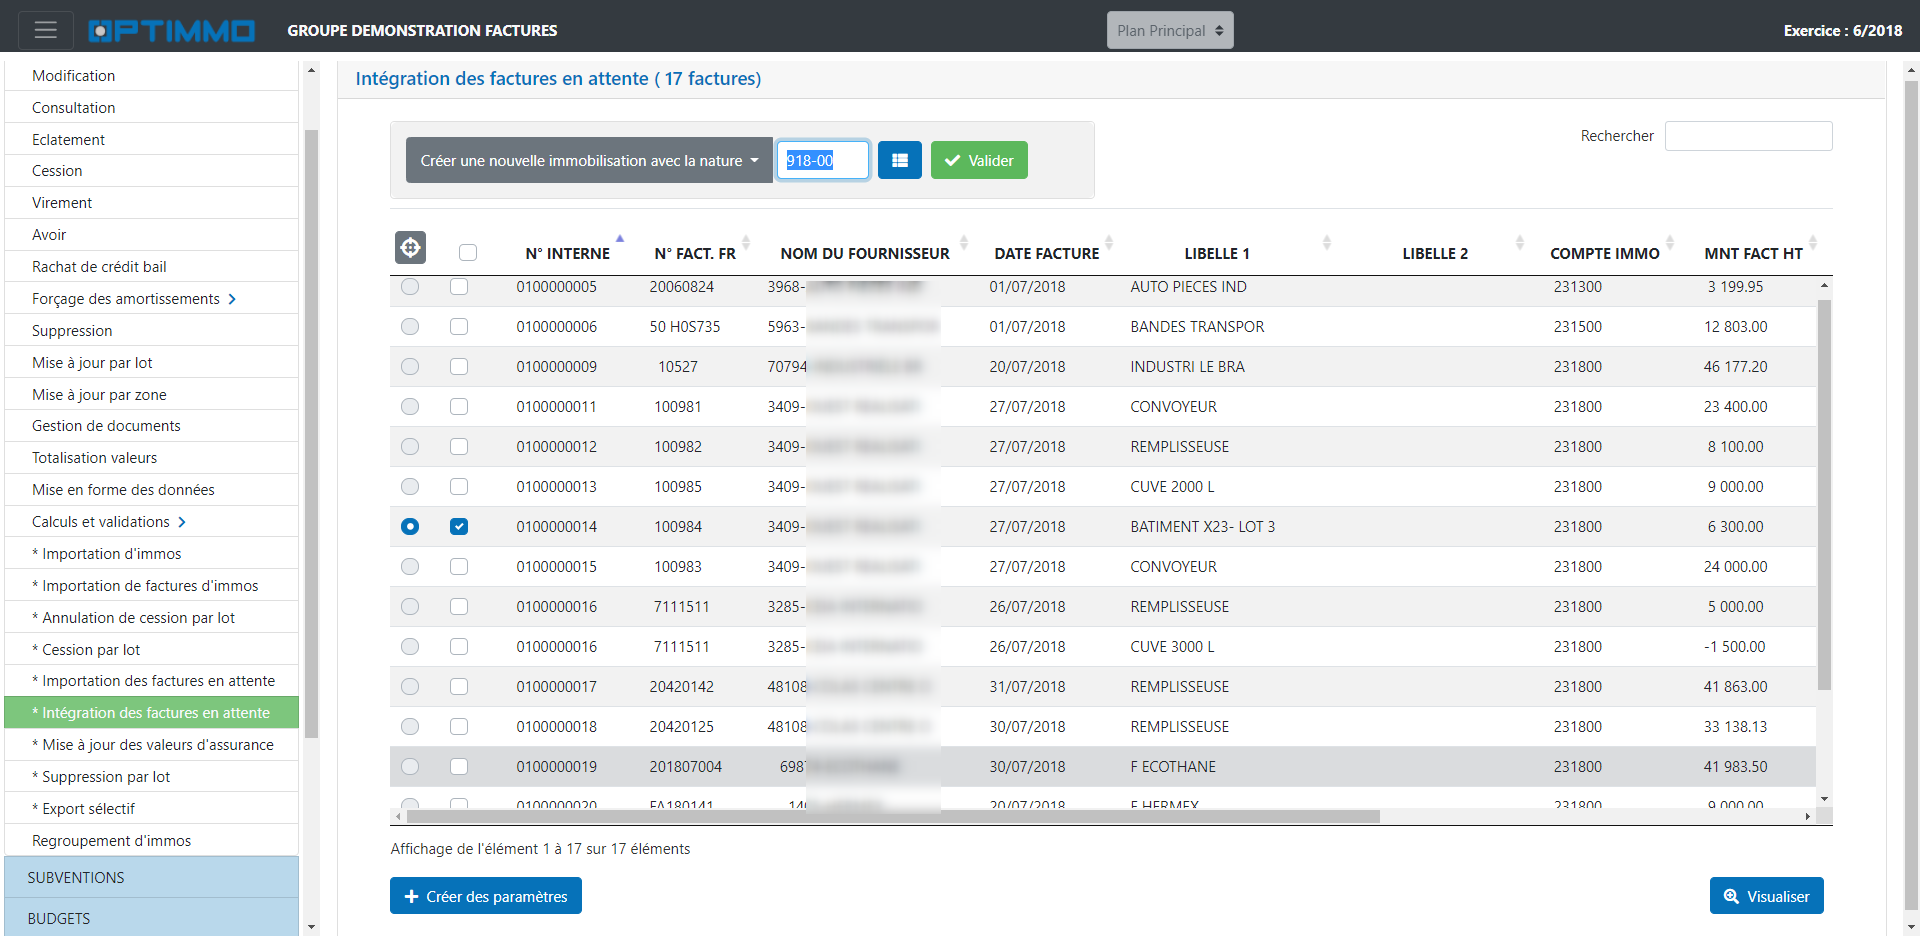This screenshot has width=1920, height=937.
Task: Sort by LIBELLE 2 column
Action: click(1435, 253)
